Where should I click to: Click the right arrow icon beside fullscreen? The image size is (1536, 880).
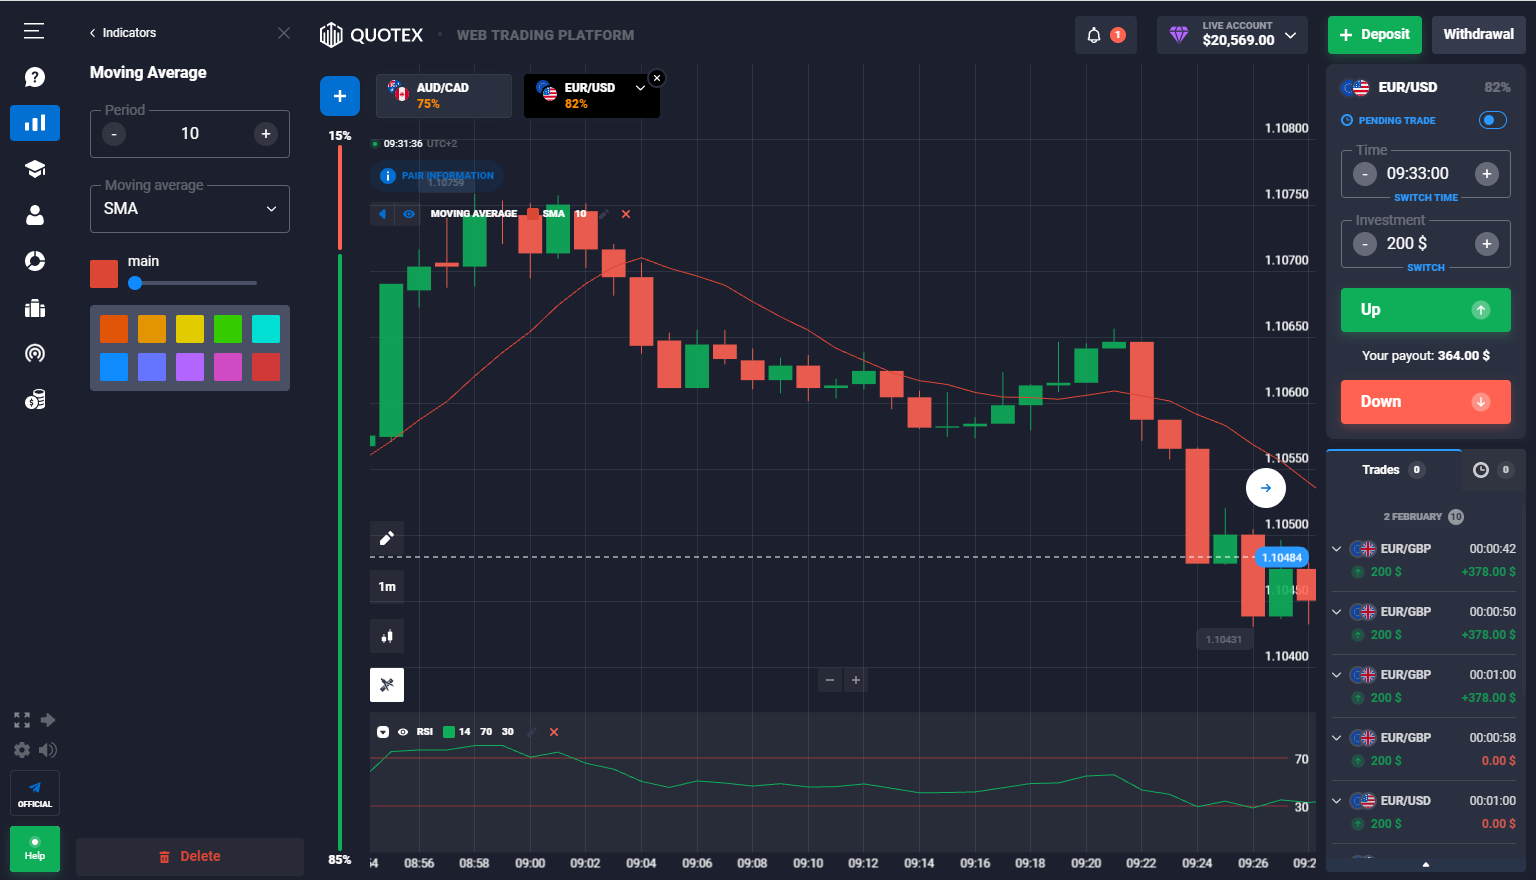47,720
